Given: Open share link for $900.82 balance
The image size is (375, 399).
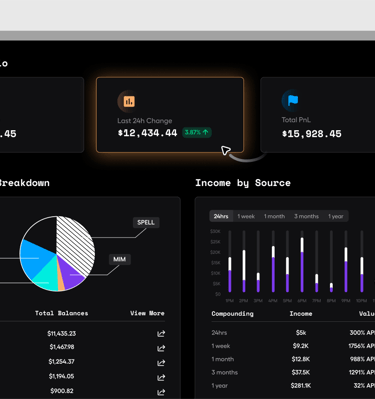Looking at the screenshot, I should (x=161, y=392).
